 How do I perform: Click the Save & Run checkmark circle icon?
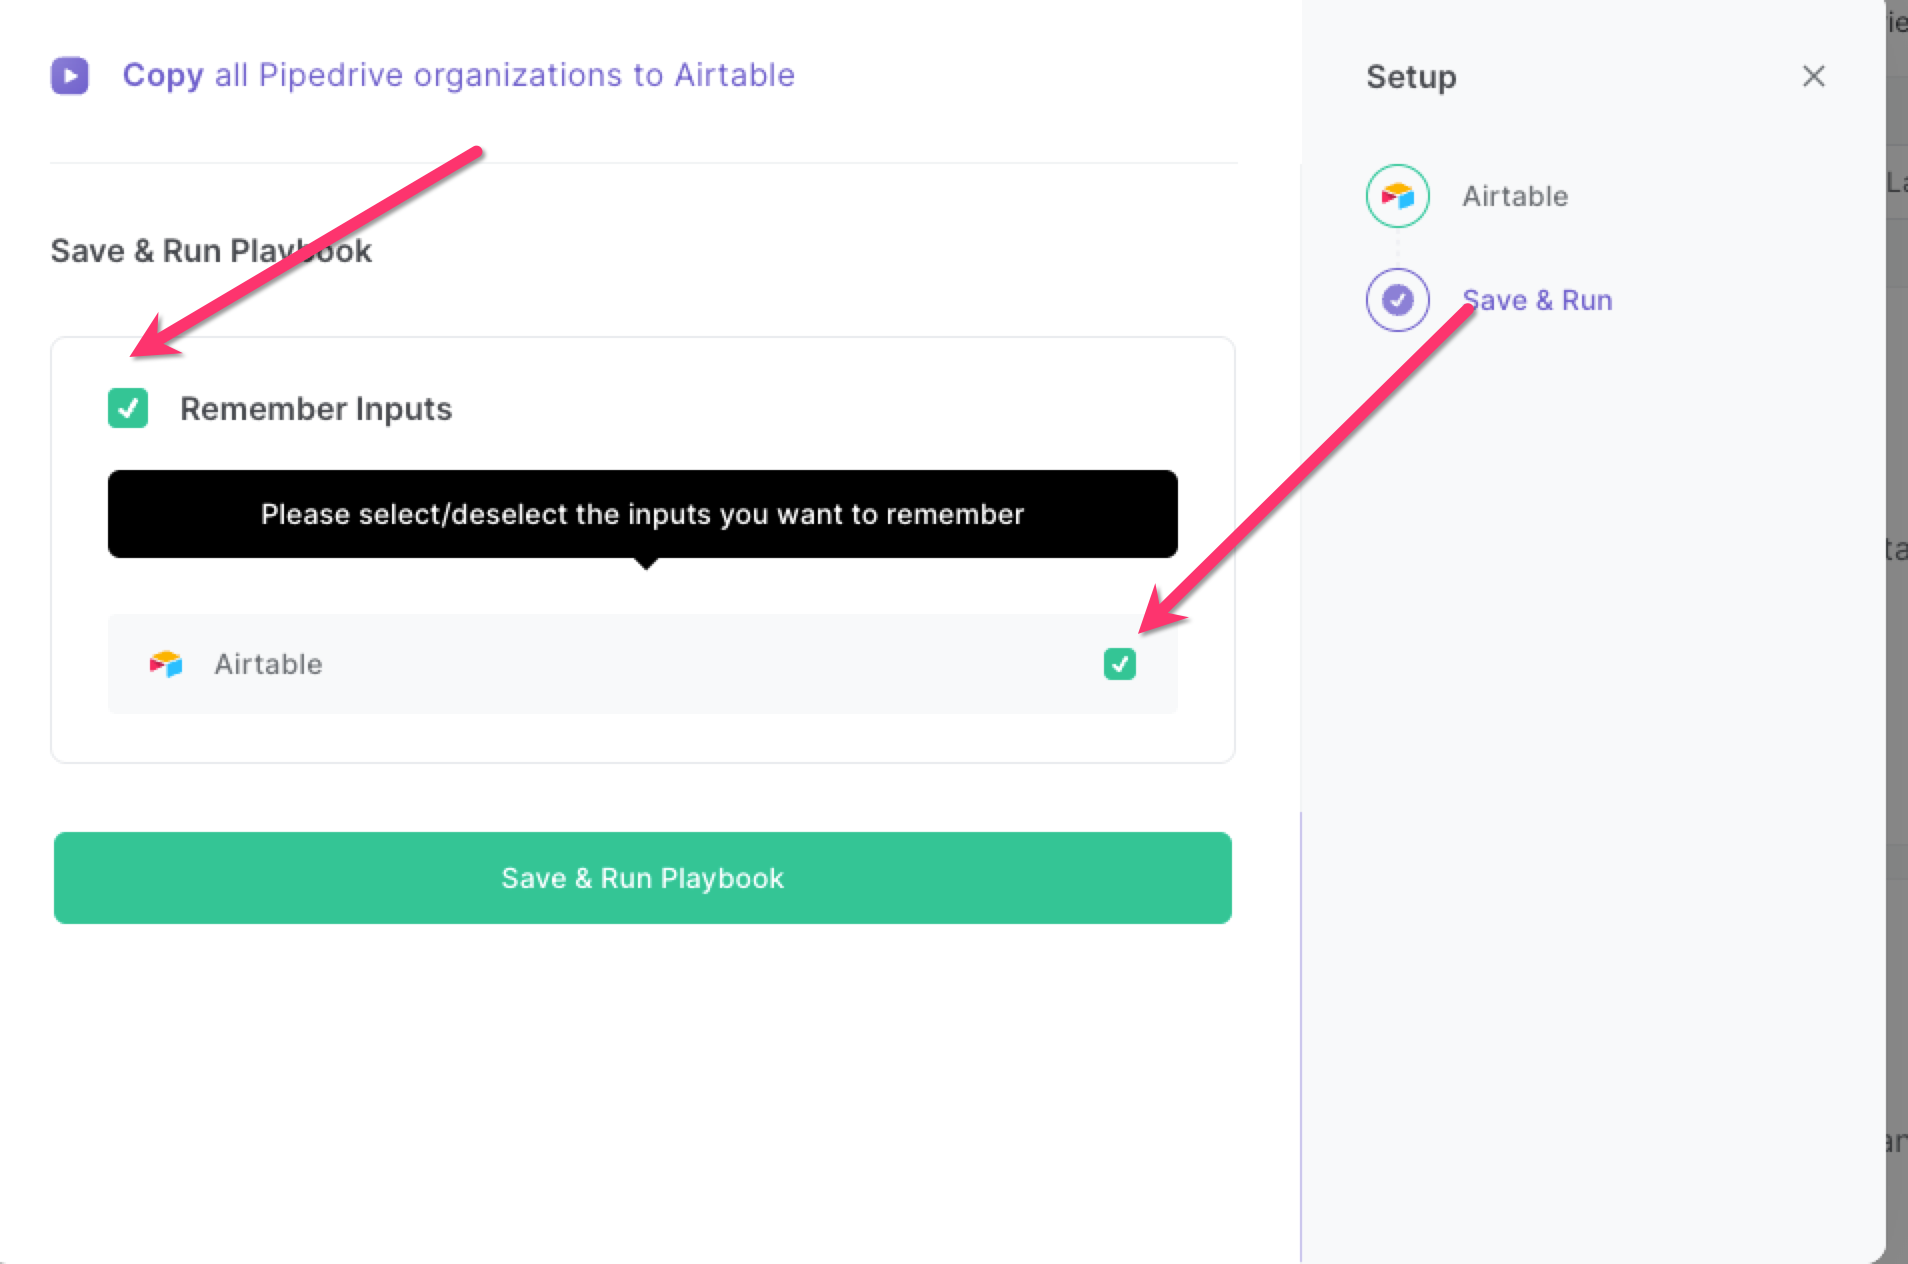coord(1396,299)
